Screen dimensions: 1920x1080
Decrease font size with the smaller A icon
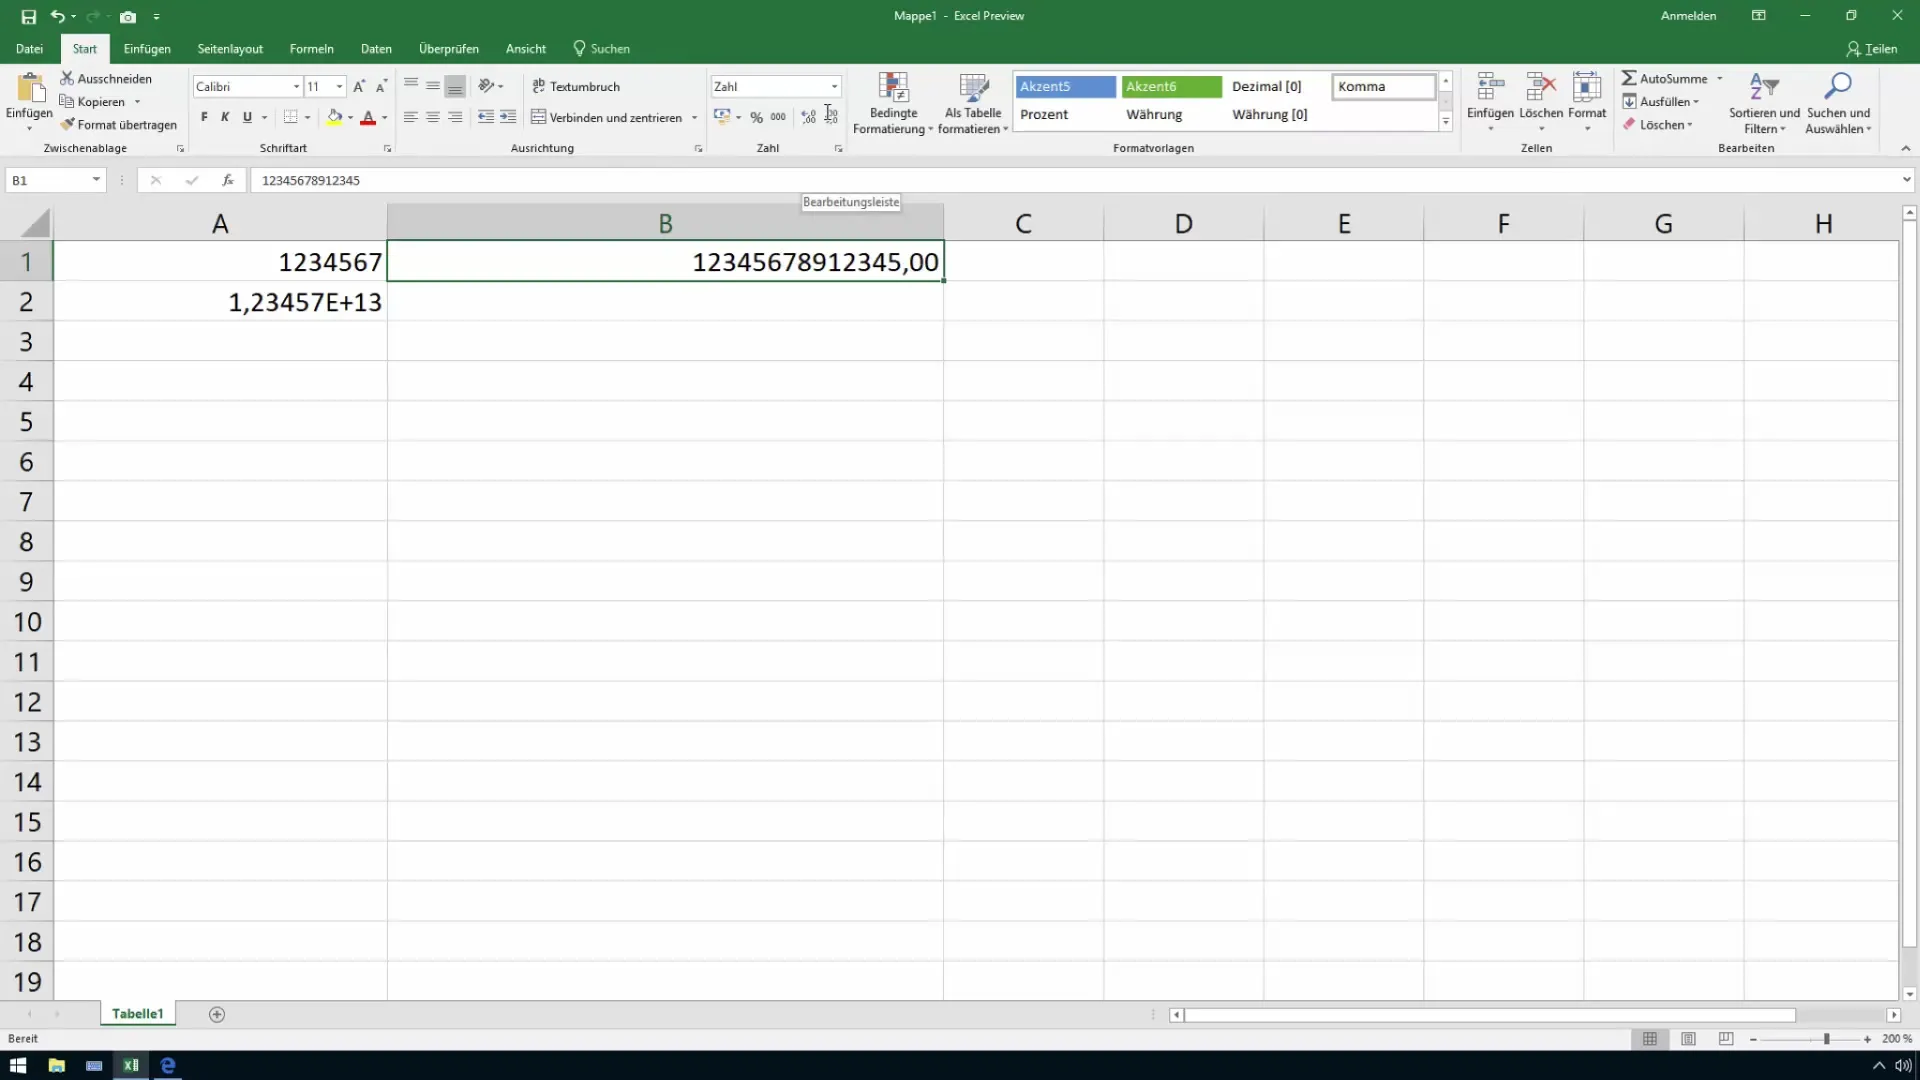pyautogui.click(x=381, y=86)
